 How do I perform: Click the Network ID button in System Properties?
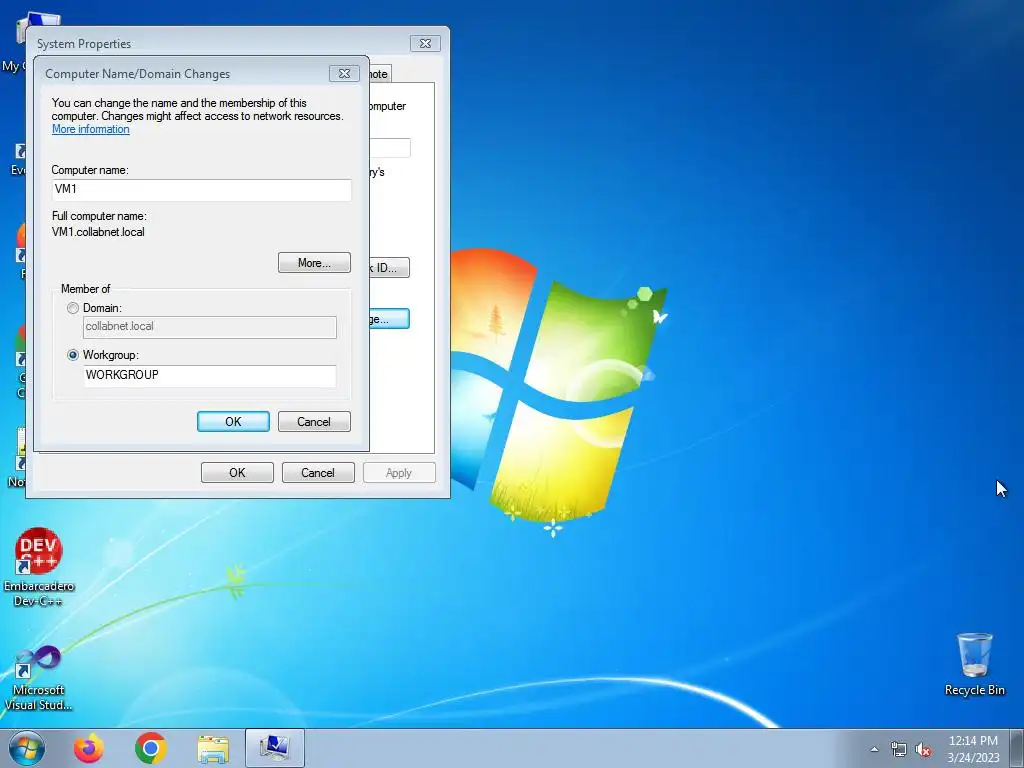[389, 268]
